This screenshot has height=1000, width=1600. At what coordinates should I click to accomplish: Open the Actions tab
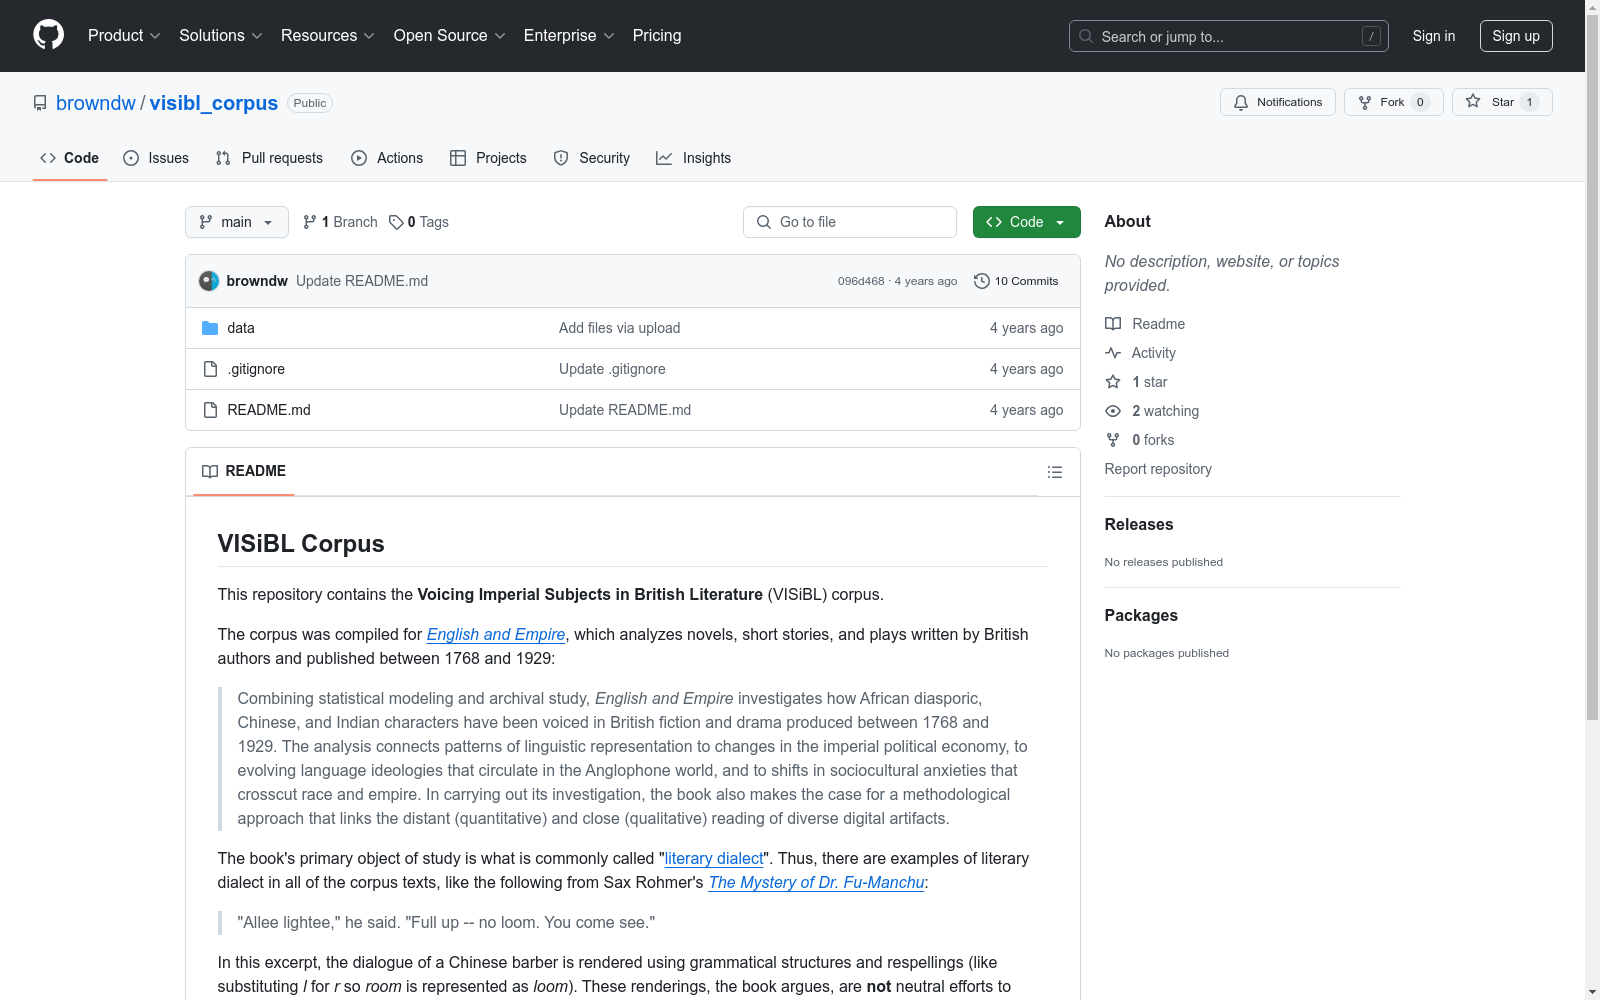387,158
